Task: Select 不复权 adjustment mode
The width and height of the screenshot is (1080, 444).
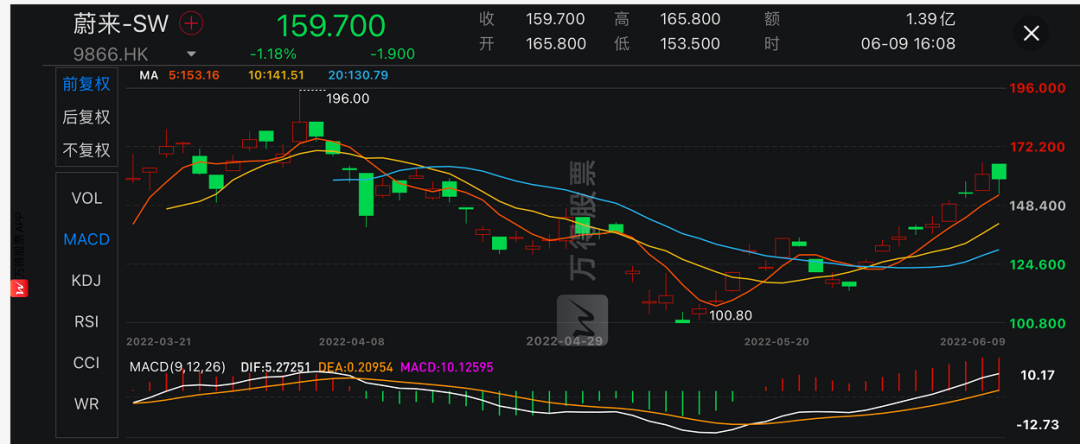Action: pyautogui.click(x=86, y=150)
